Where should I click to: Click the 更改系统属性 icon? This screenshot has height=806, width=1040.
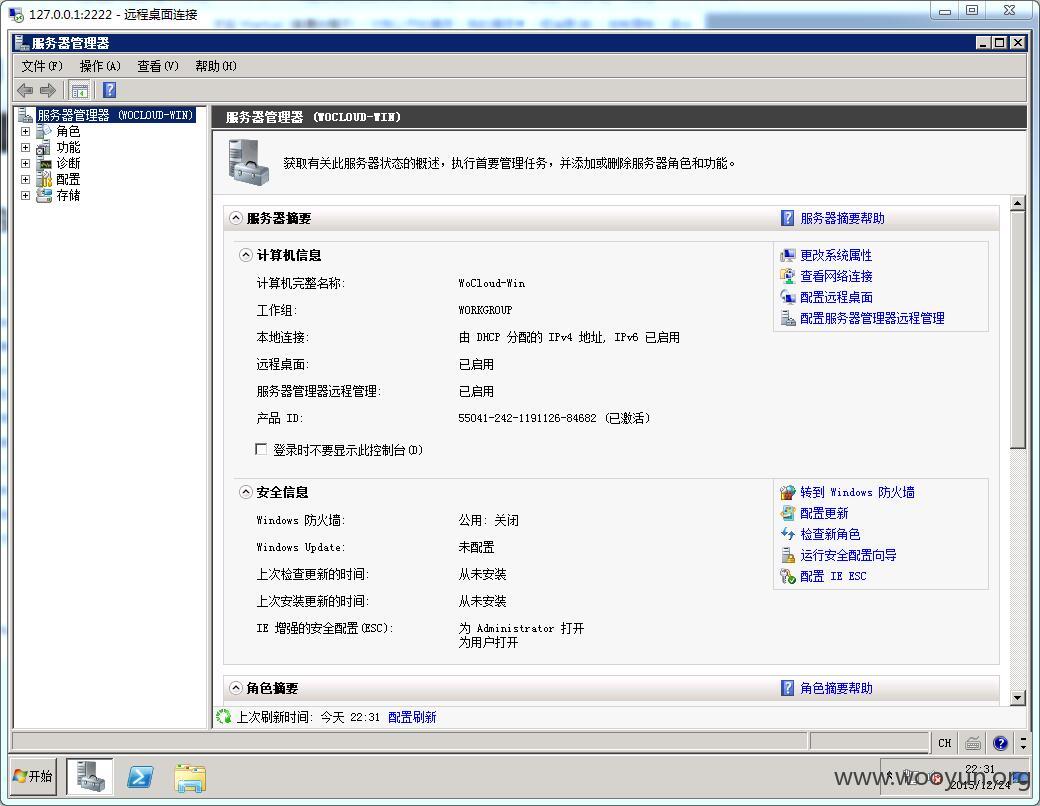pos(787,255)
